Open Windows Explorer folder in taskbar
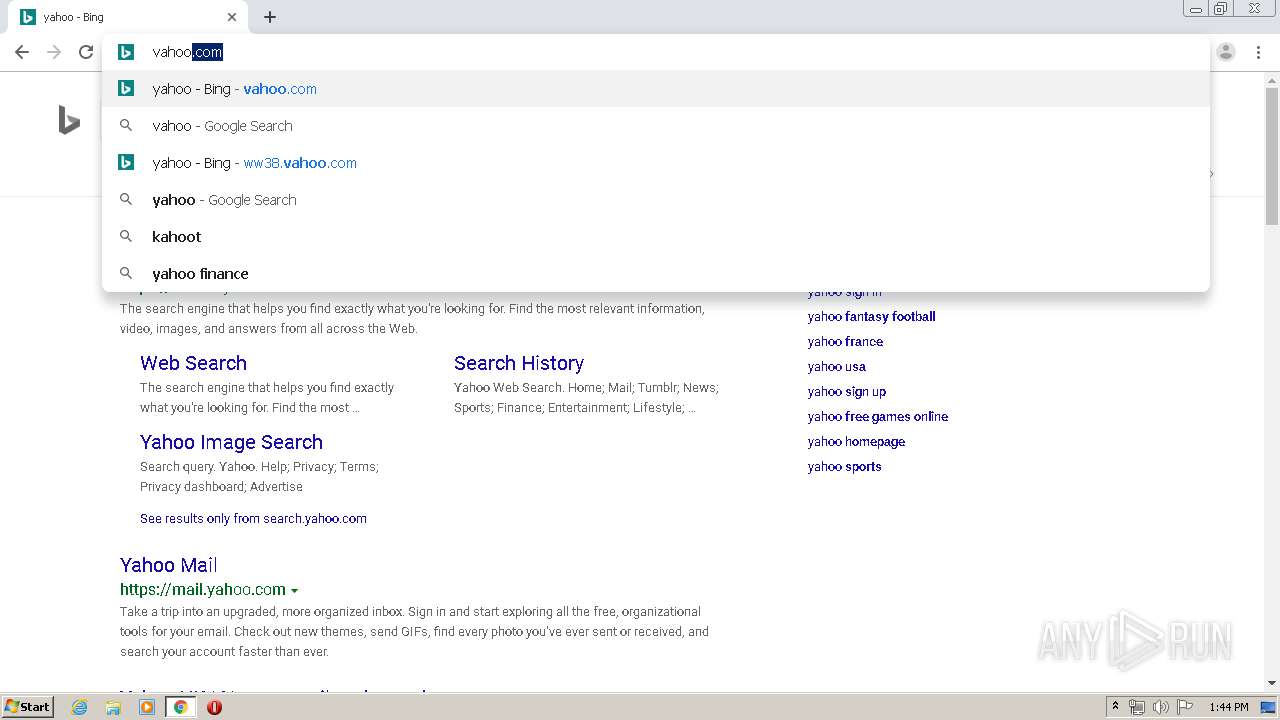Screen dimensions: 1280x720 coord(113,707)
